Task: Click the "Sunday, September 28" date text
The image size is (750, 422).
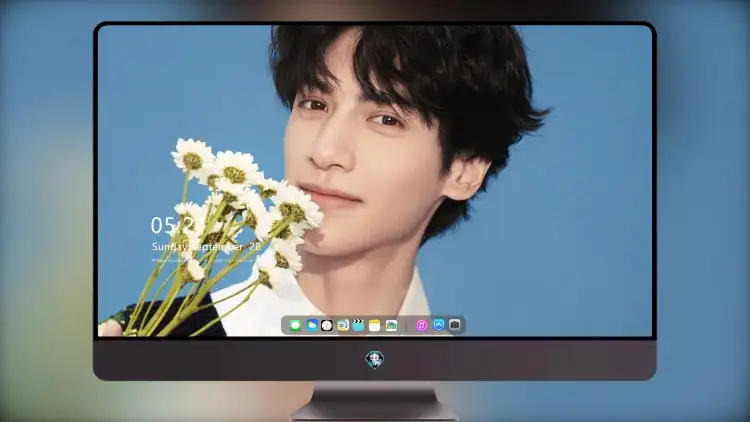Action: point(206,247)
